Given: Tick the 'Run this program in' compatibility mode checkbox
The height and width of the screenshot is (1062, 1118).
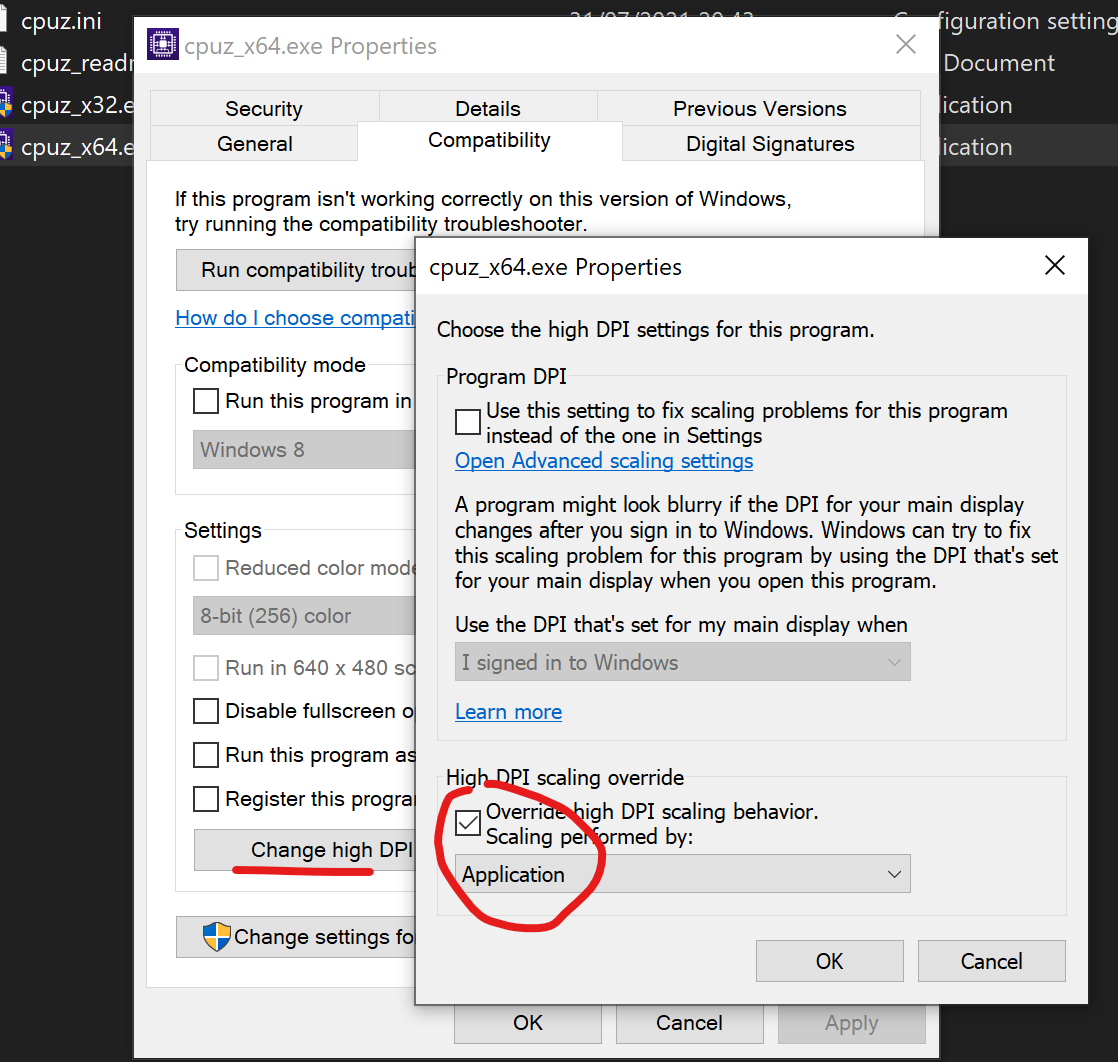Looking at the screenshot, I should pyautogui.click(x=206, y=401).
